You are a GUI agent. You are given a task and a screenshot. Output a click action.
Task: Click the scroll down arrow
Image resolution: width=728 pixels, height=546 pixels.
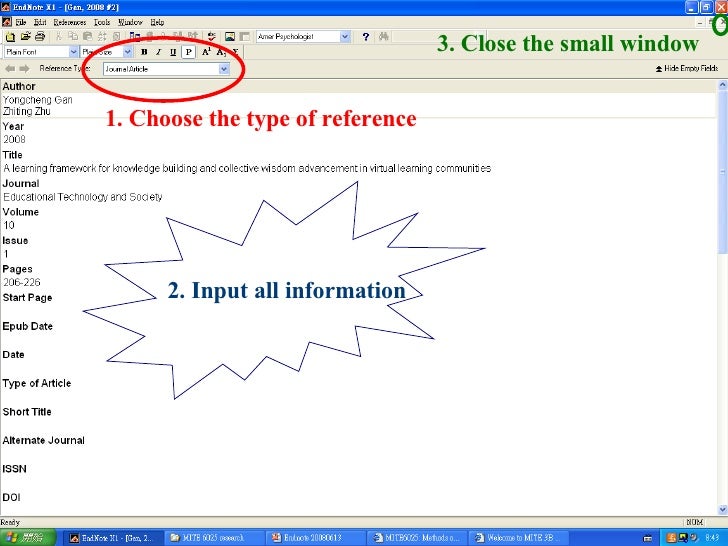(x=722, y=509)
